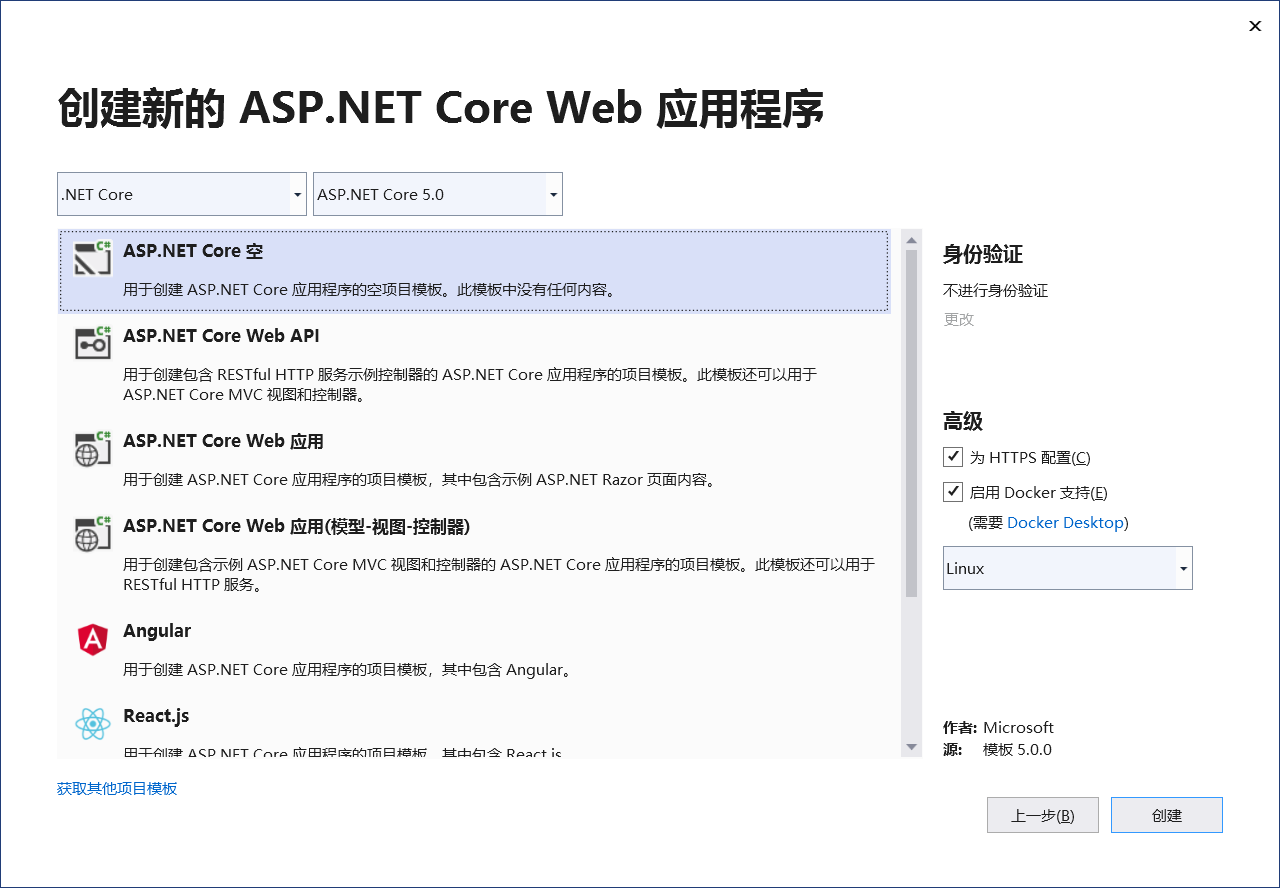Viewport: 1280px width, 888px height.
Task: Open the Docker Desktop link
Action: click(1065, 523)
